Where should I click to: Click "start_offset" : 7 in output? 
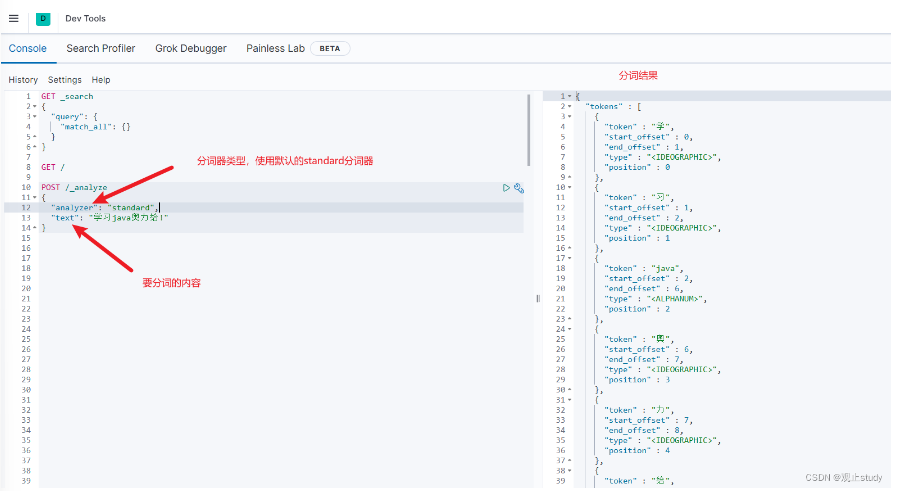click(x=648, y=420)
